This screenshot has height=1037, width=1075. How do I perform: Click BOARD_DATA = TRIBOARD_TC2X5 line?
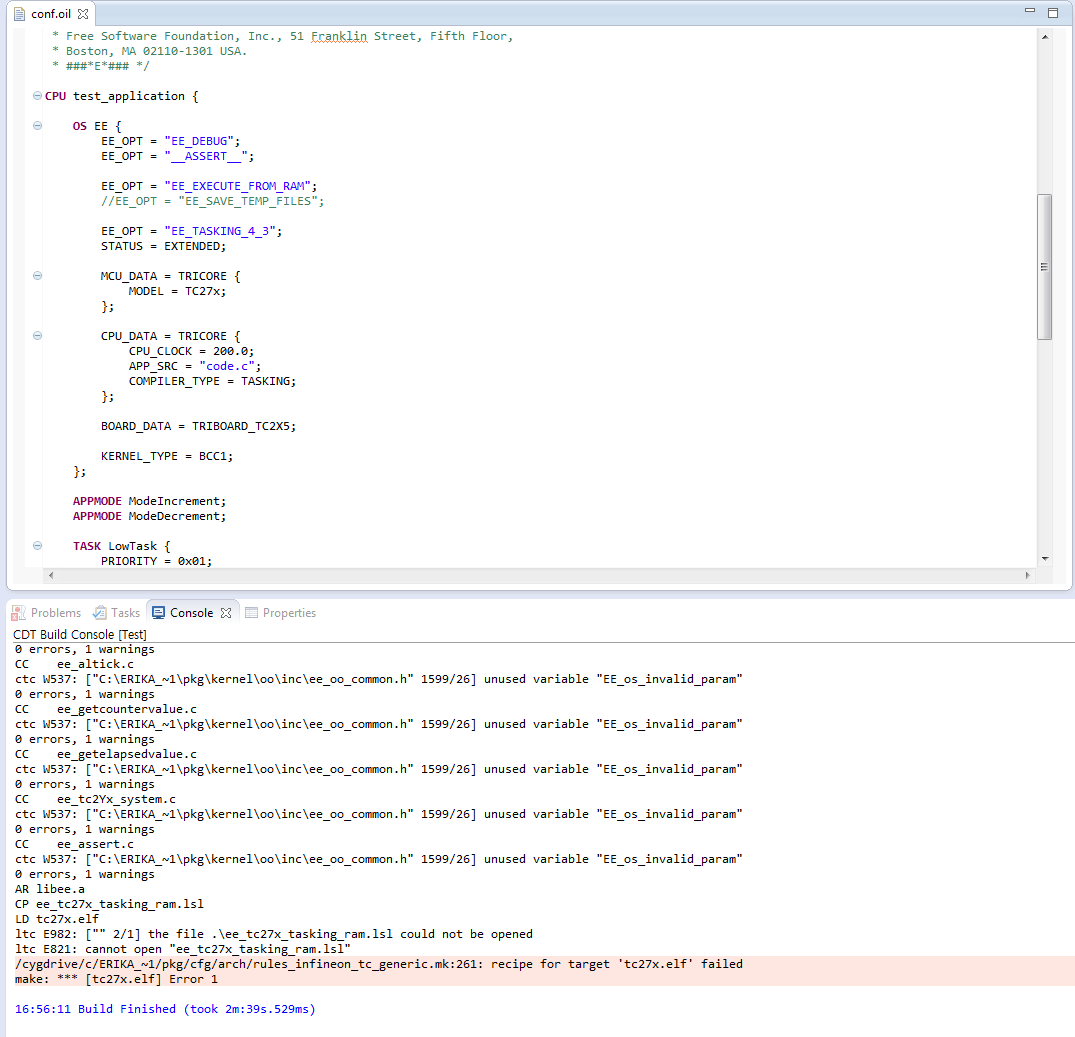click(198, 426)
